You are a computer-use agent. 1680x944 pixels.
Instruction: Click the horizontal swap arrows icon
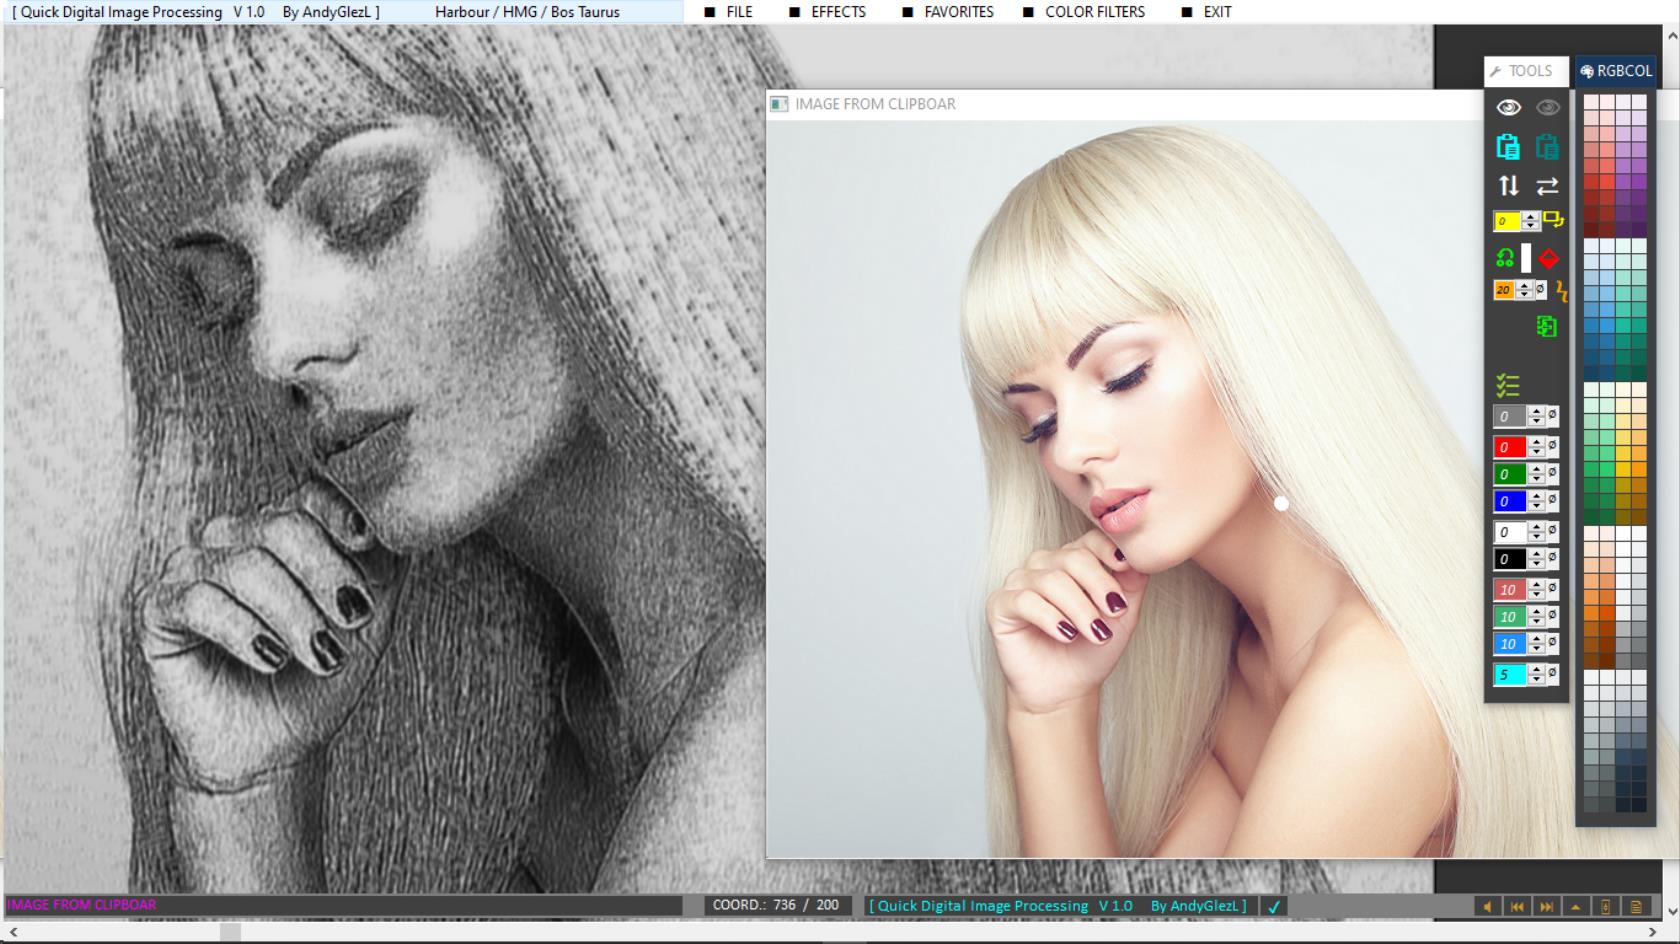pyautogui.click(x=1547, y=186)
